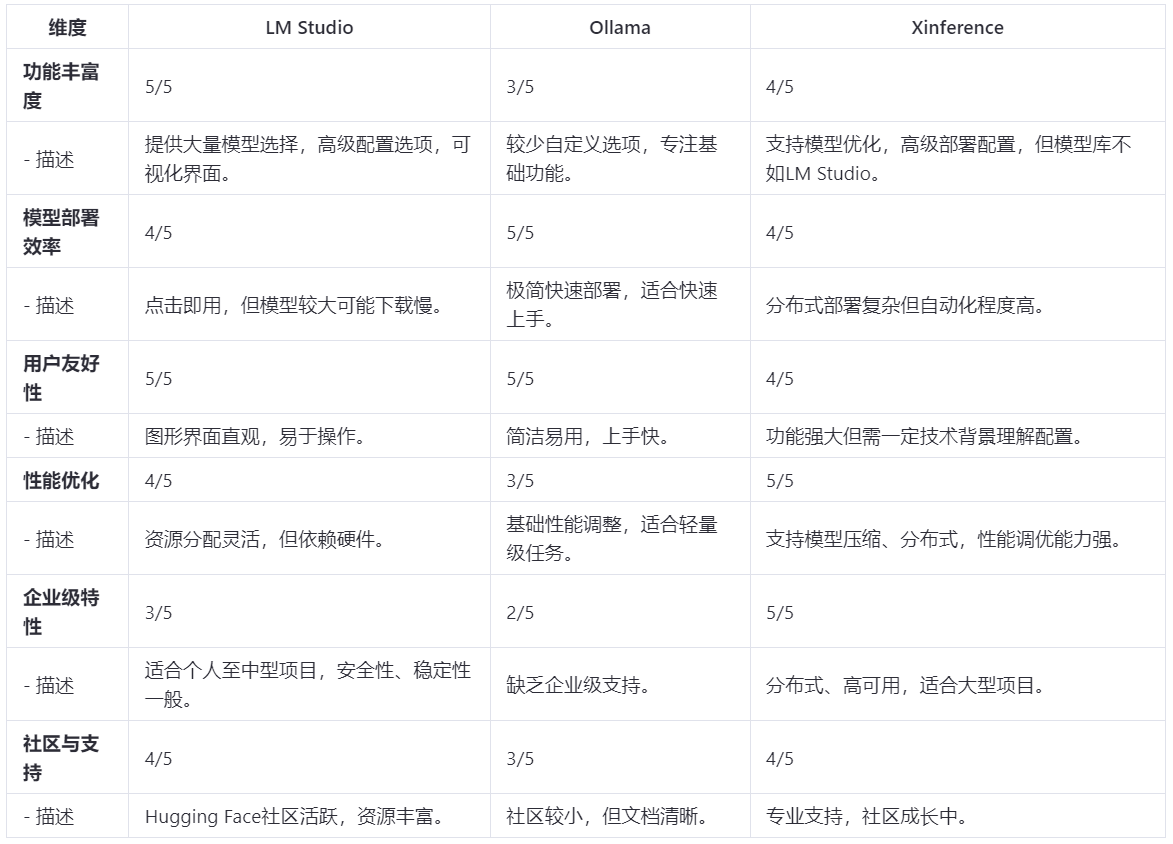
Task: Select LM Studio's 5/5 score for 用户友好性
Action: tap(159, 379)
